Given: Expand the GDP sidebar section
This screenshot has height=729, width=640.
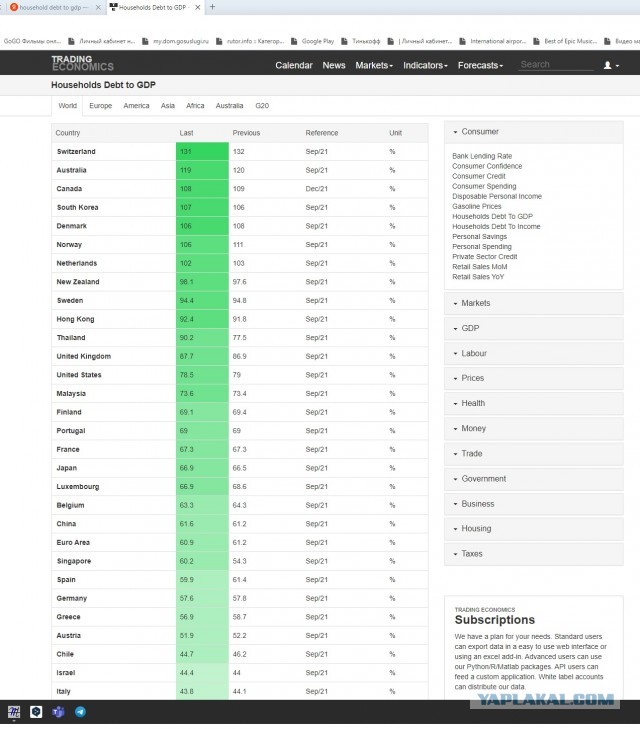Looking at the screenshot, I should [x=534, y=328].
